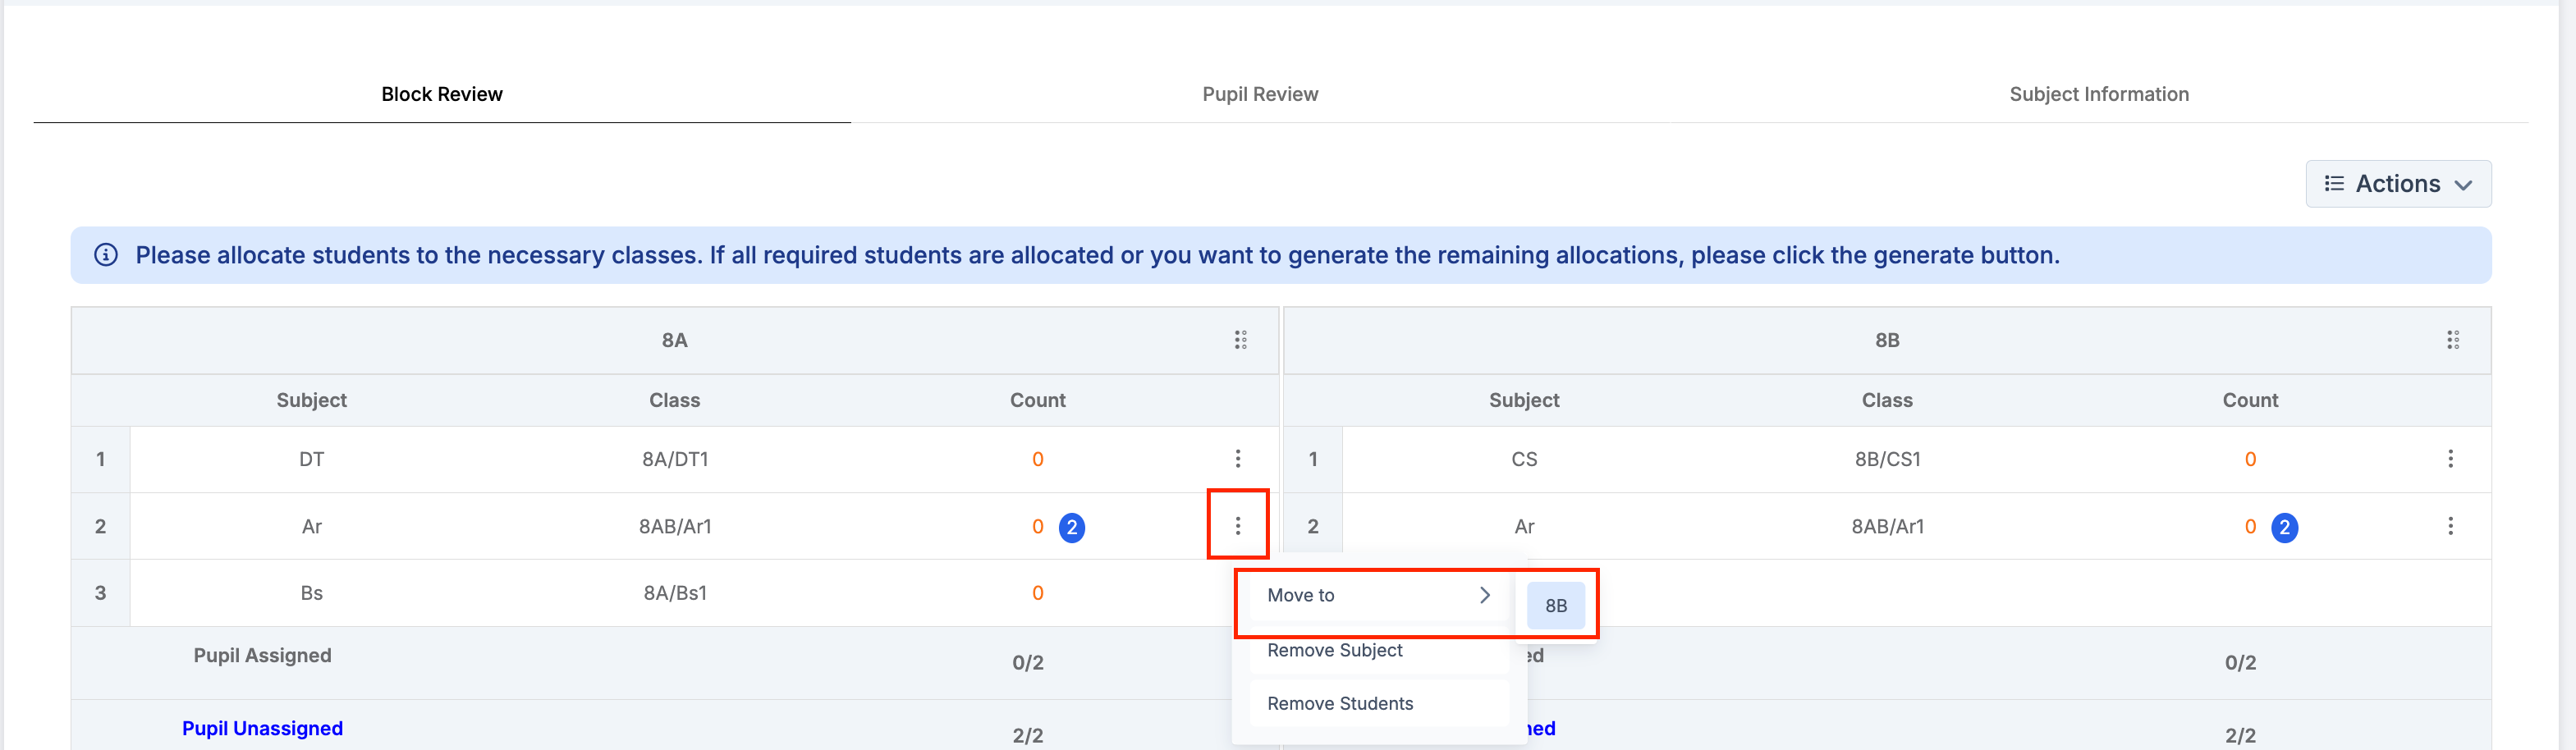
Task: Click the blue 2 badge in block 8A
Action: coord(1071,527)
